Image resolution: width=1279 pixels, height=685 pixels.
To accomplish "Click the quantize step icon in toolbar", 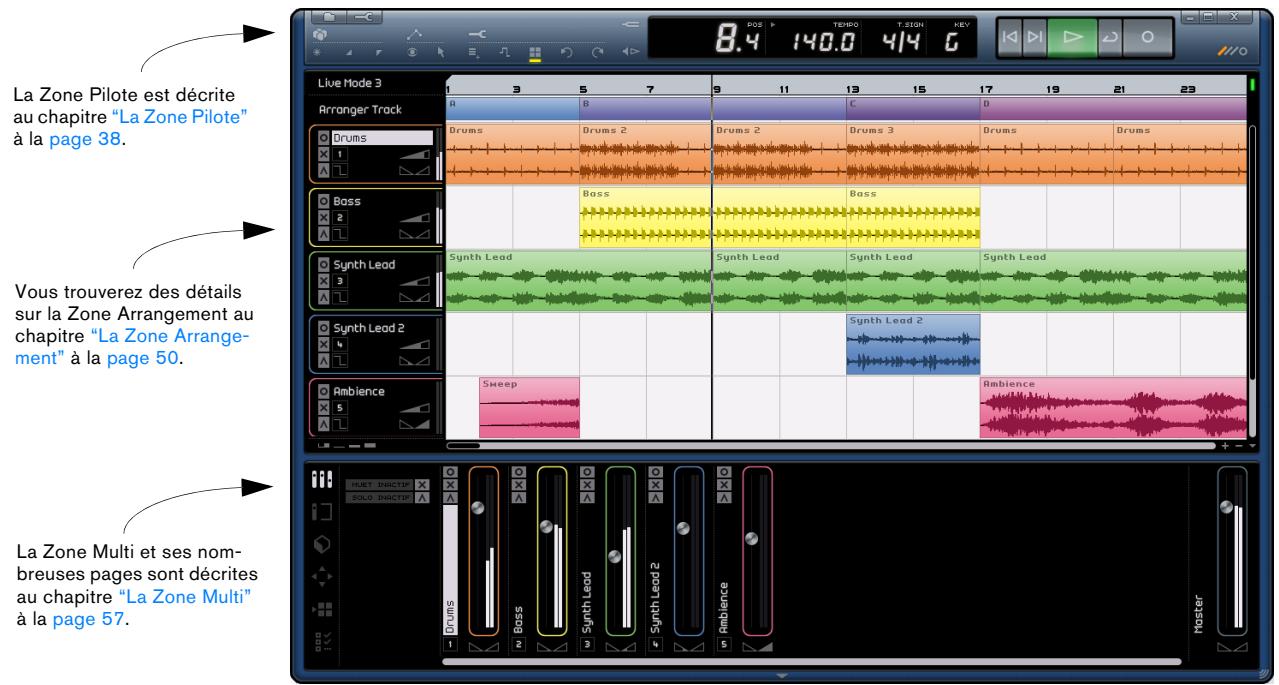I will click(506, 54).
